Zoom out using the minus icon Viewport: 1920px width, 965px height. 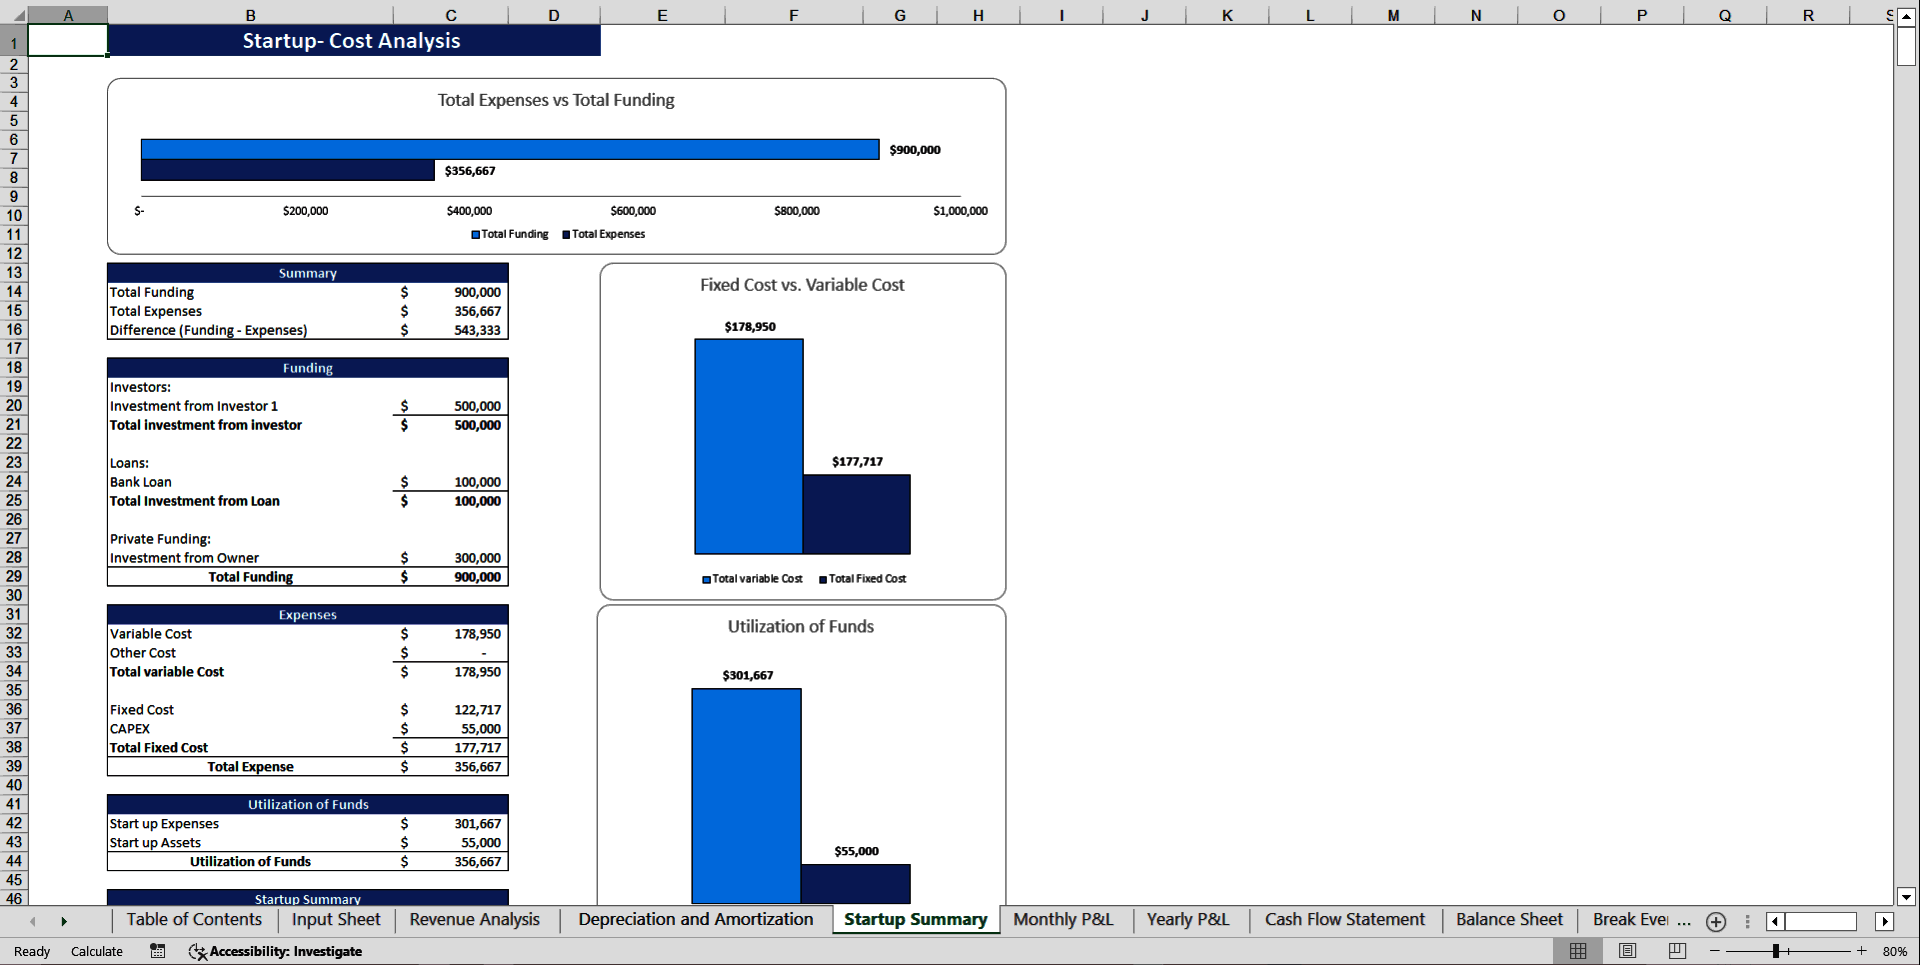[x=1714, y=951]
